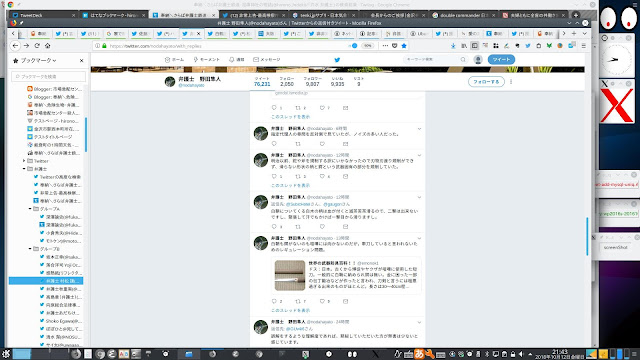The height and width of the screenshot is (360, 640).
Task: Click the Twitter bird logo in page header
Action: click(337, 60)
